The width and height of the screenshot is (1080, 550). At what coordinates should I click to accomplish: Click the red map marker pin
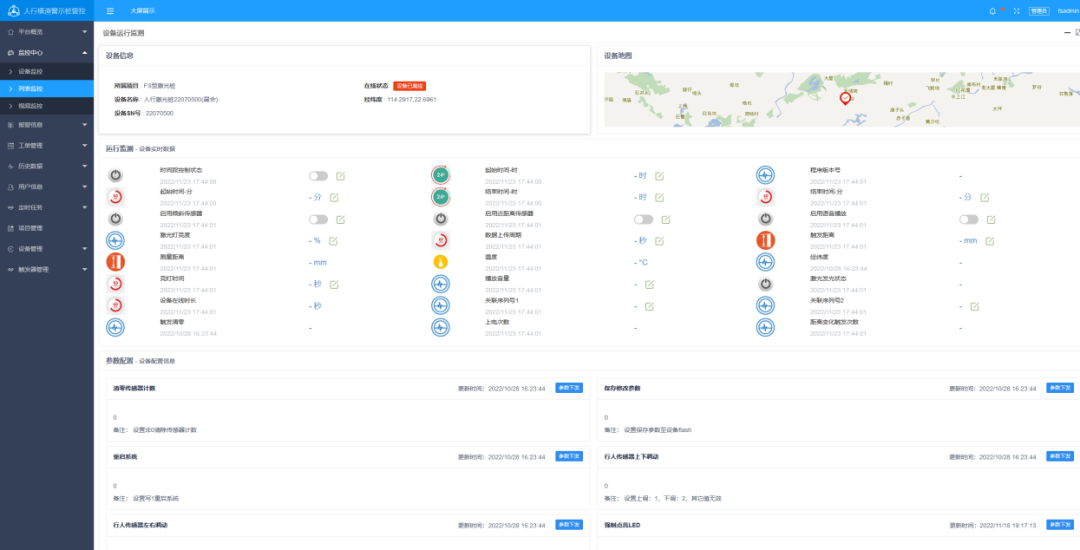point(845,97)
